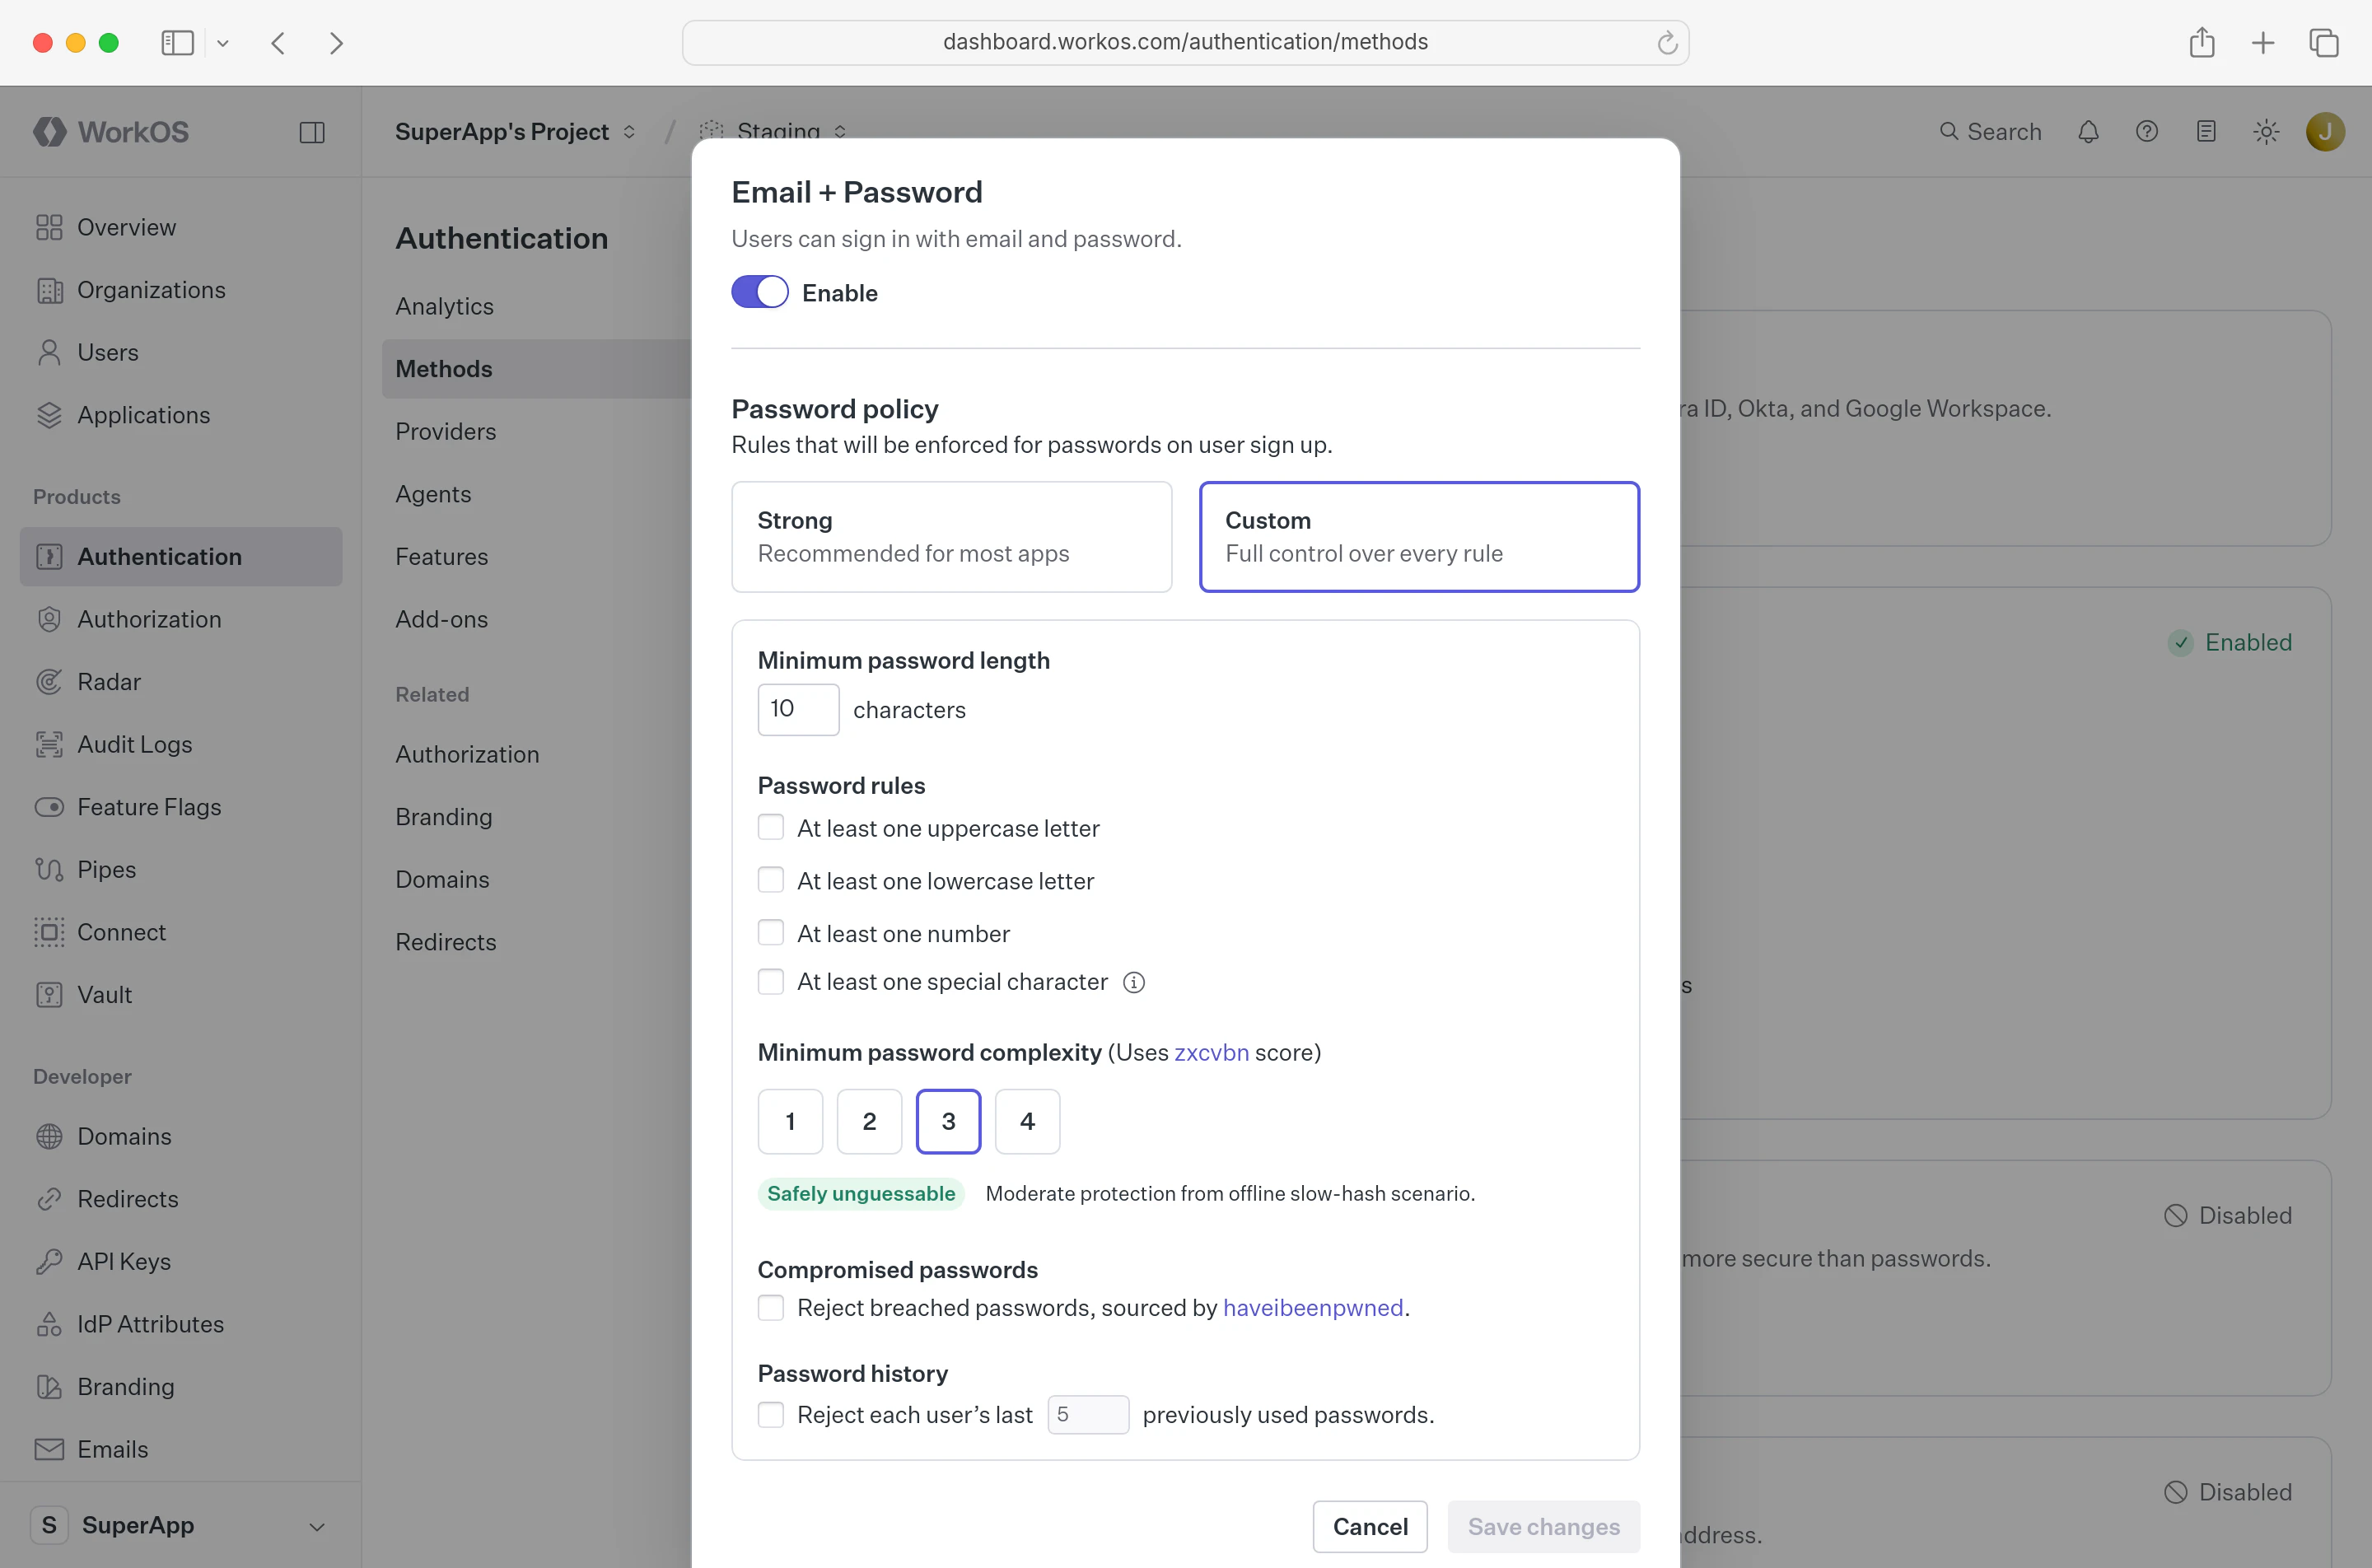Click the IdP Attributes icon
The width and height of the screenshot is (2372, 1568).
[x=49, y=1324]
